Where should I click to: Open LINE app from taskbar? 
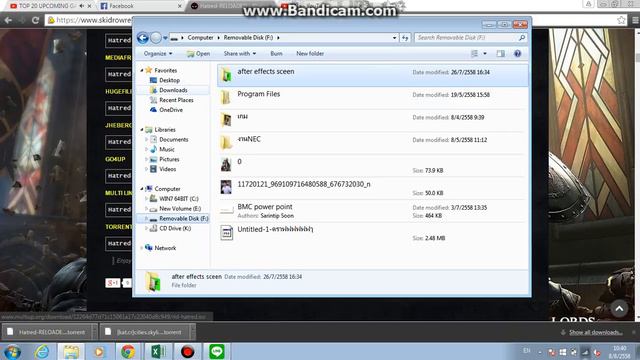point(217,352)
